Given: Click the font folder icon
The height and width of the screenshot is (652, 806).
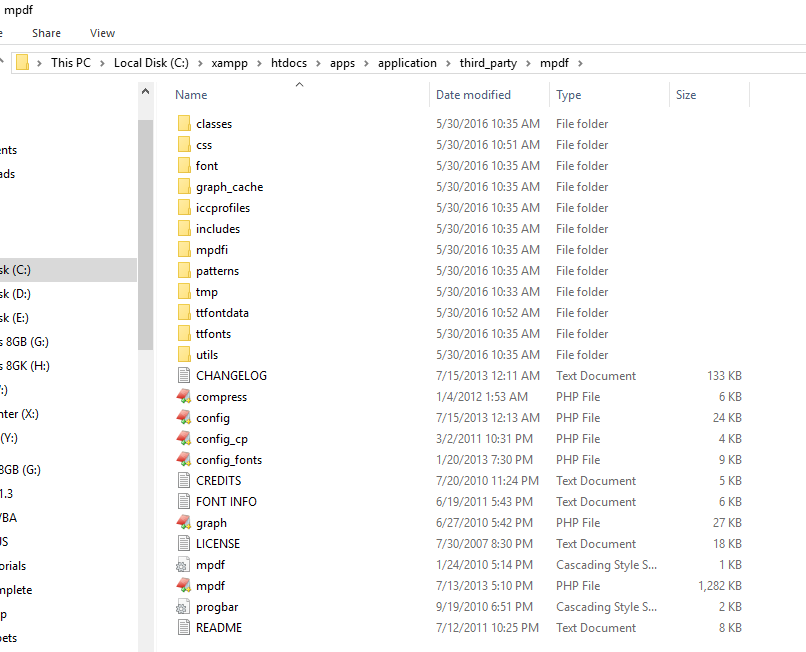Looking at the screenshot, I should pyautogui.click(x=184, y=166).
